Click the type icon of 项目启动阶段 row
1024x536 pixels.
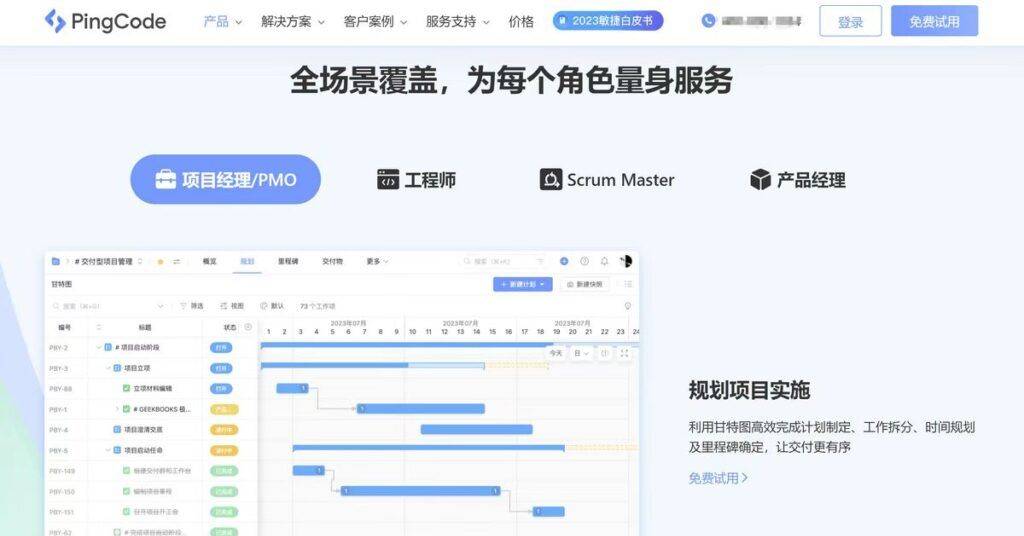pyautogui.click(x=108, y=347)
